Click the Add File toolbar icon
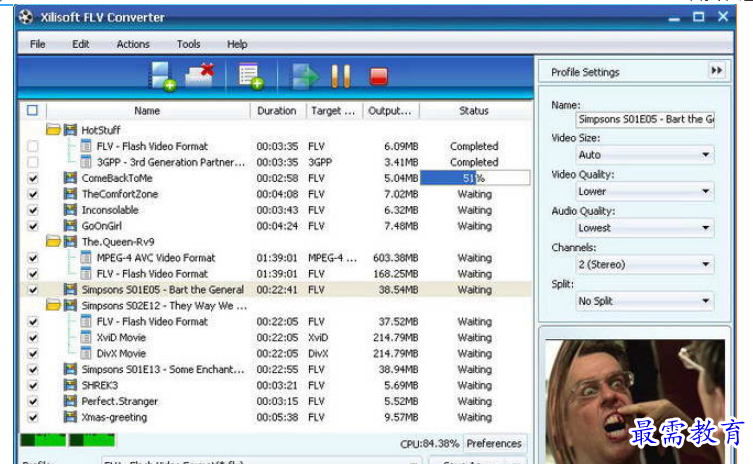753x464 pixels. (162, 76)
